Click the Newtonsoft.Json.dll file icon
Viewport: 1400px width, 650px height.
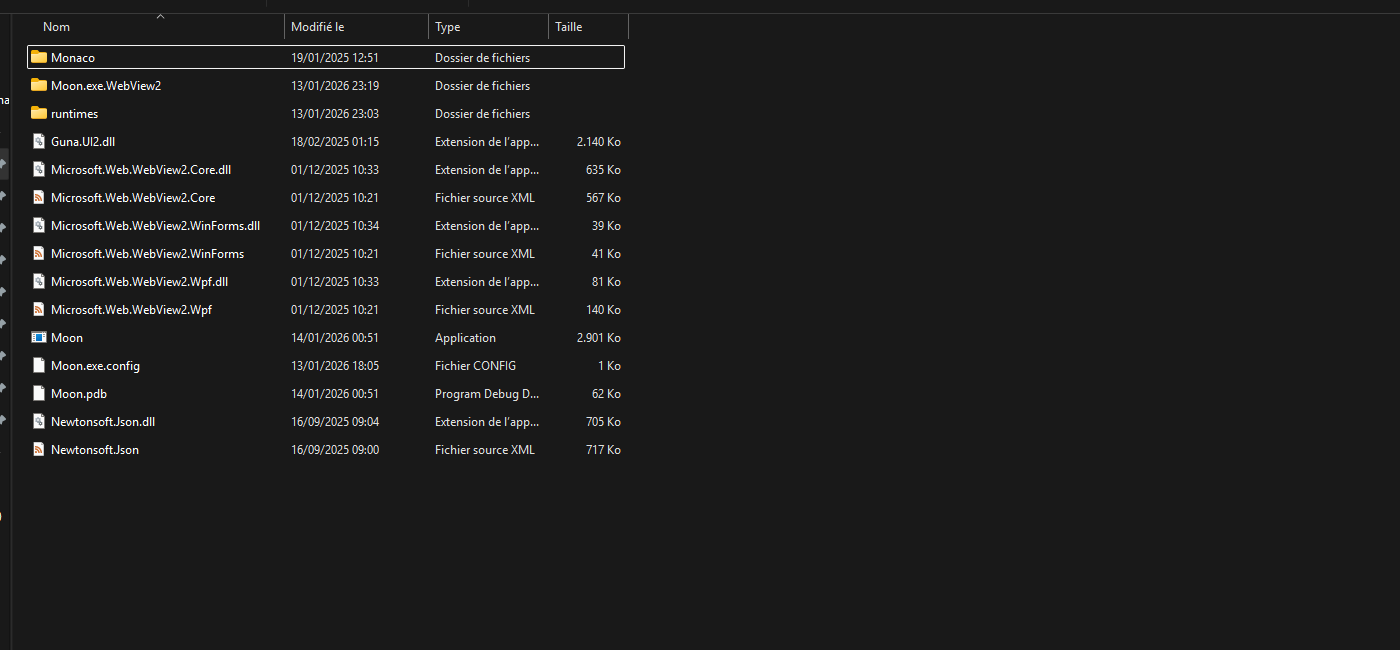(39, 421)
